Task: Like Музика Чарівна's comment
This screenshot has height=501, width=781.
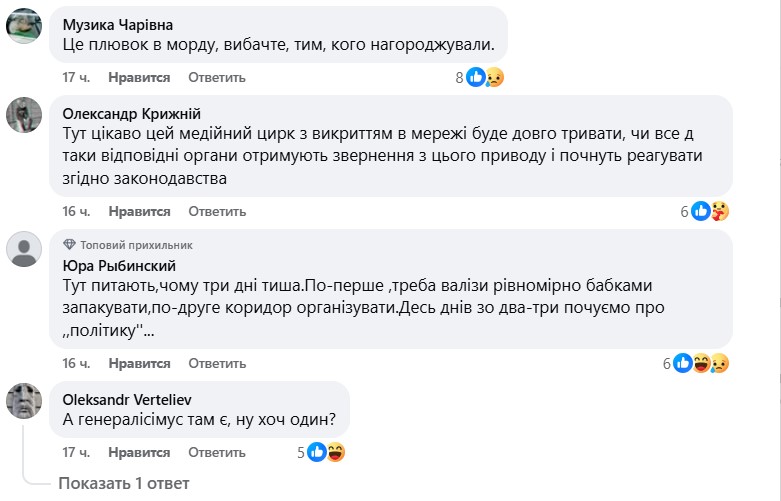Action: [x=139, y=77]
